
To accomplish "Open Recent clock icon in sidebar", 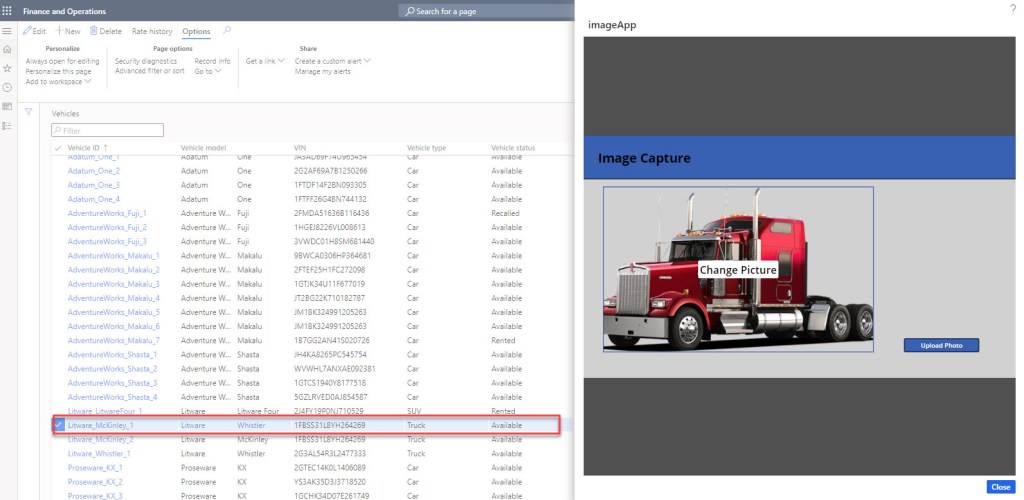I will tap(8, 87).
